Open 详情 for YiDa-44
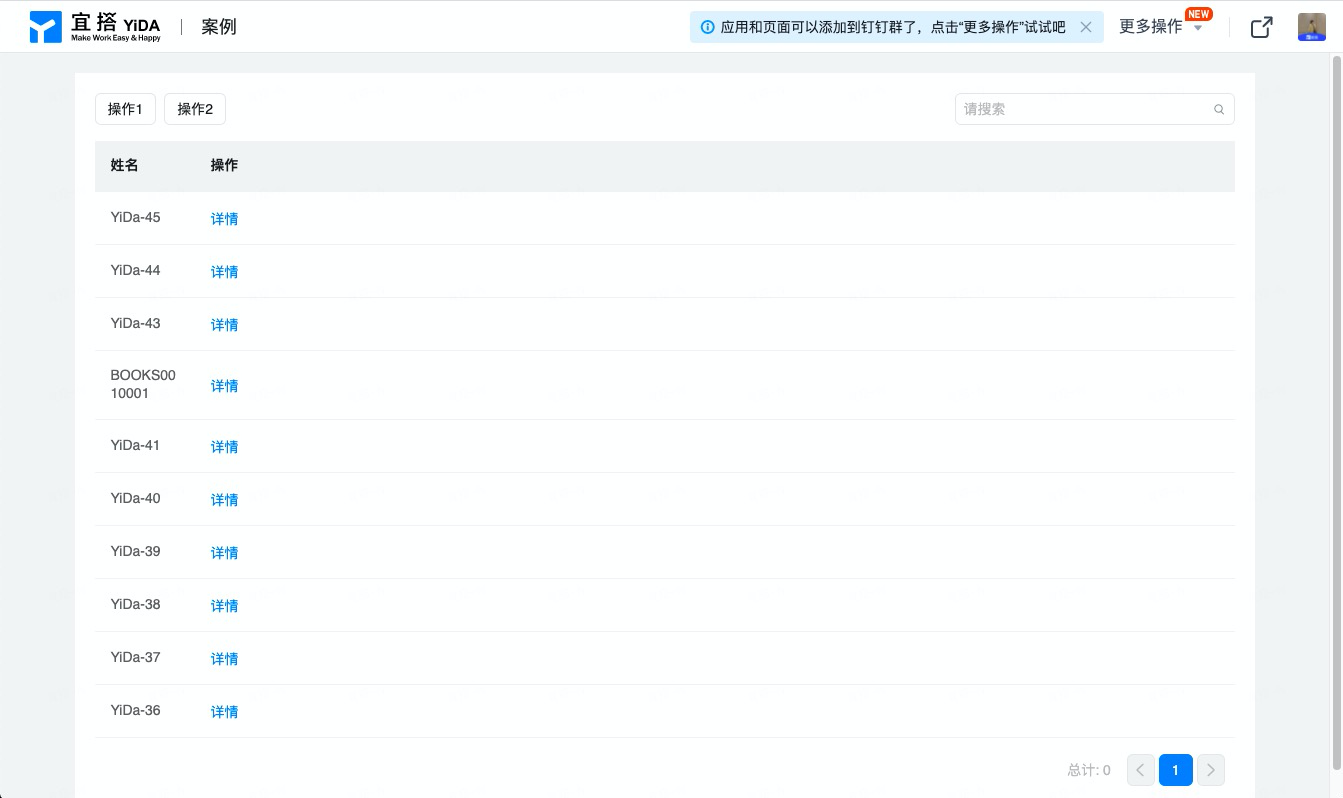The width and height of the screenshot is (1343, 798). coord(224,272)
